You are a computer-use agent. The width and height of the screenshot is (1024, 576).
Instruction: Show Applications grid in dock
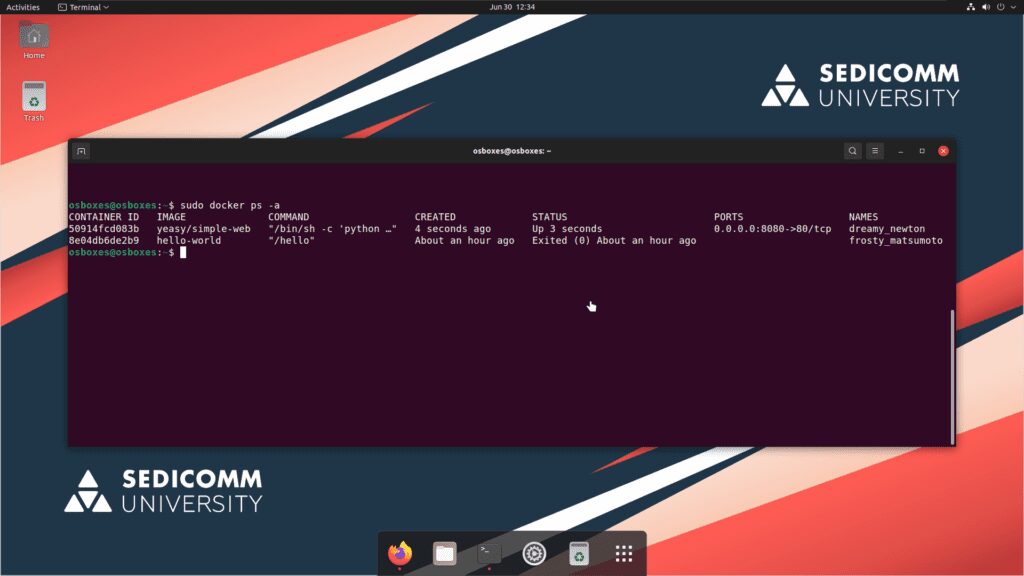pos(624,553)
